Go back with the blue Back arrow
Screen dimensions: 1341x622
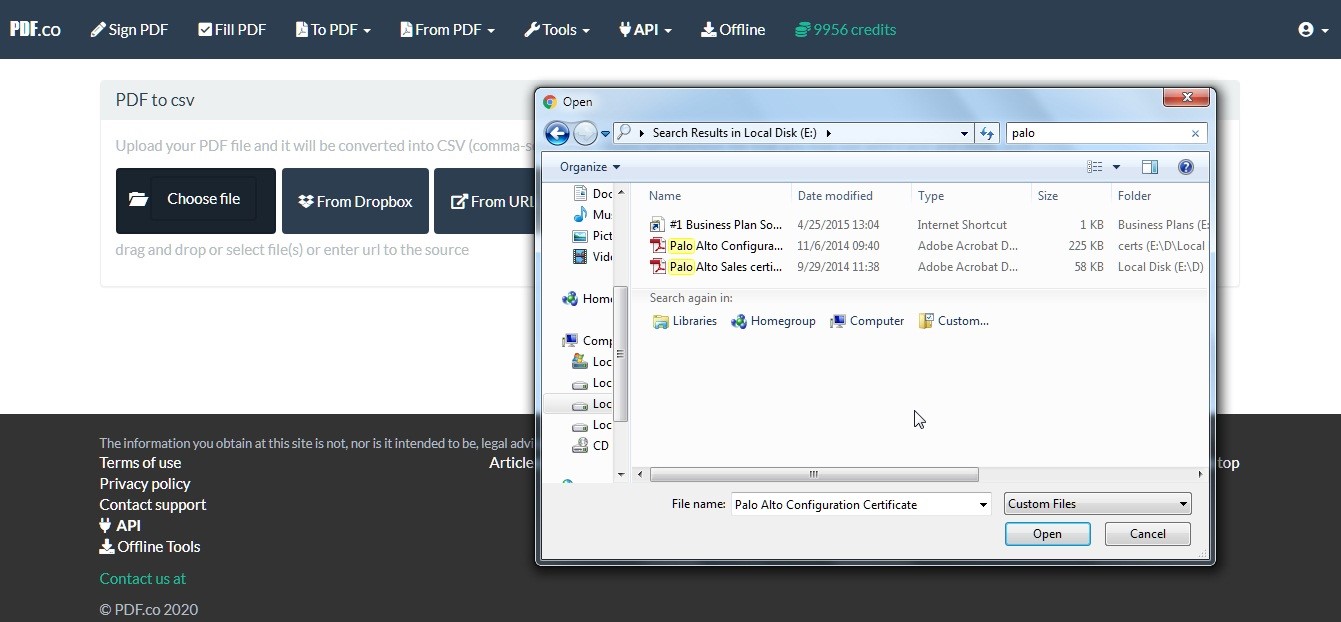[x=557, y=133]
